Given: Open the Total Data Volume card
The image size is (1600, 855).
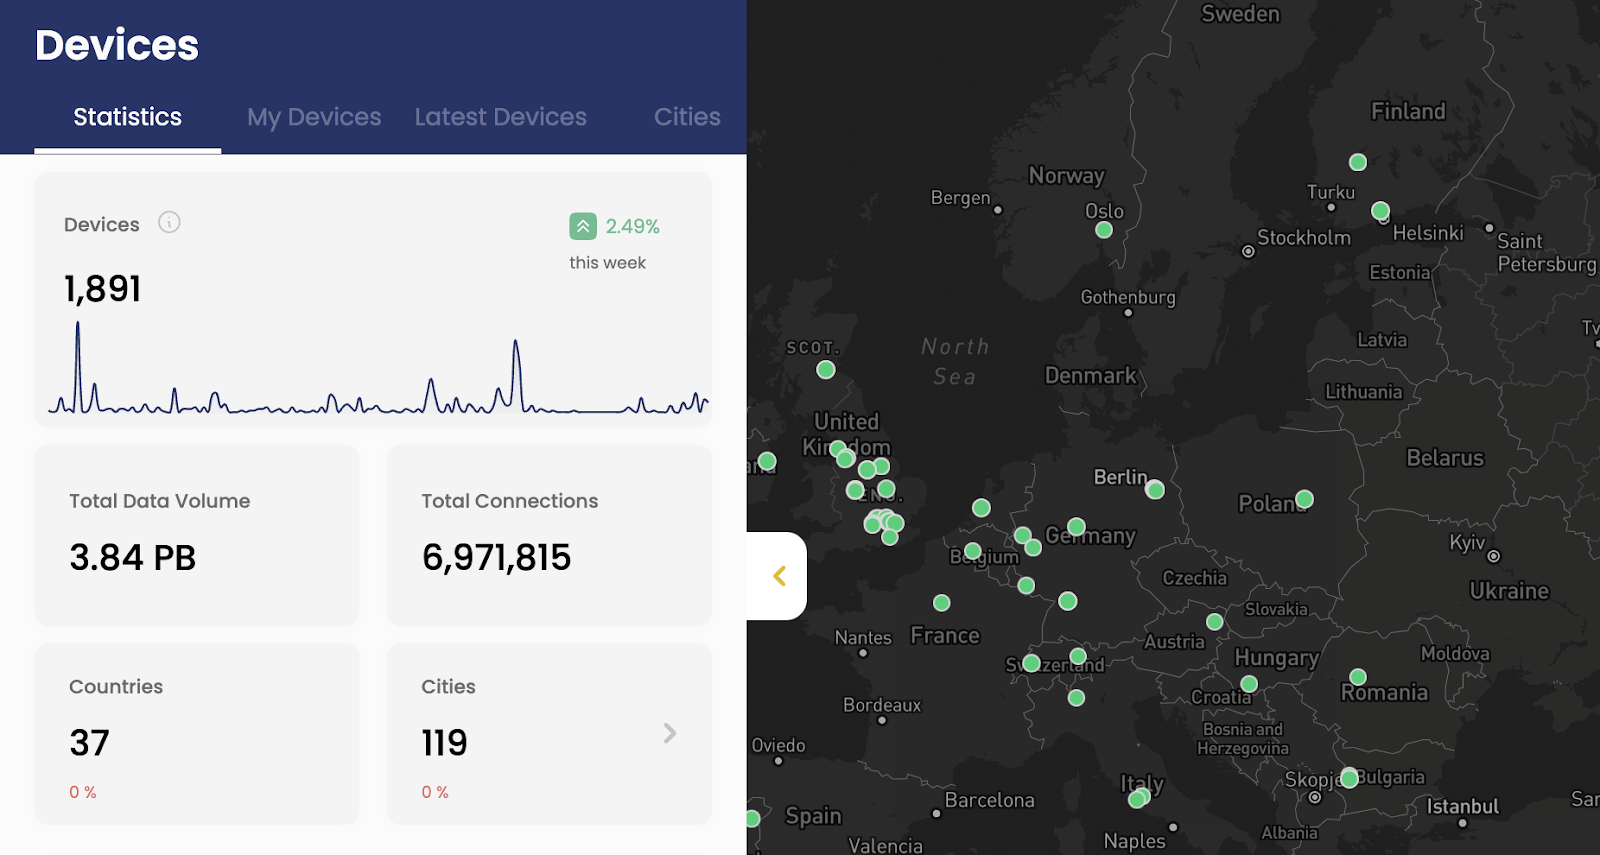Looking at the screenshot, I should 197,535.
